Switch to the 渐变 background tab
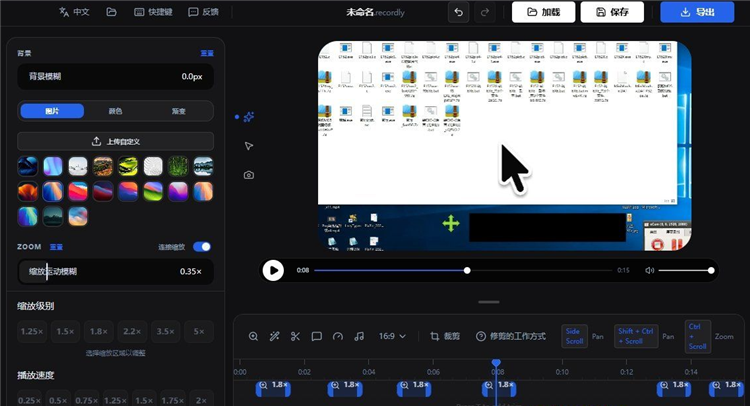 coord(179,112)
